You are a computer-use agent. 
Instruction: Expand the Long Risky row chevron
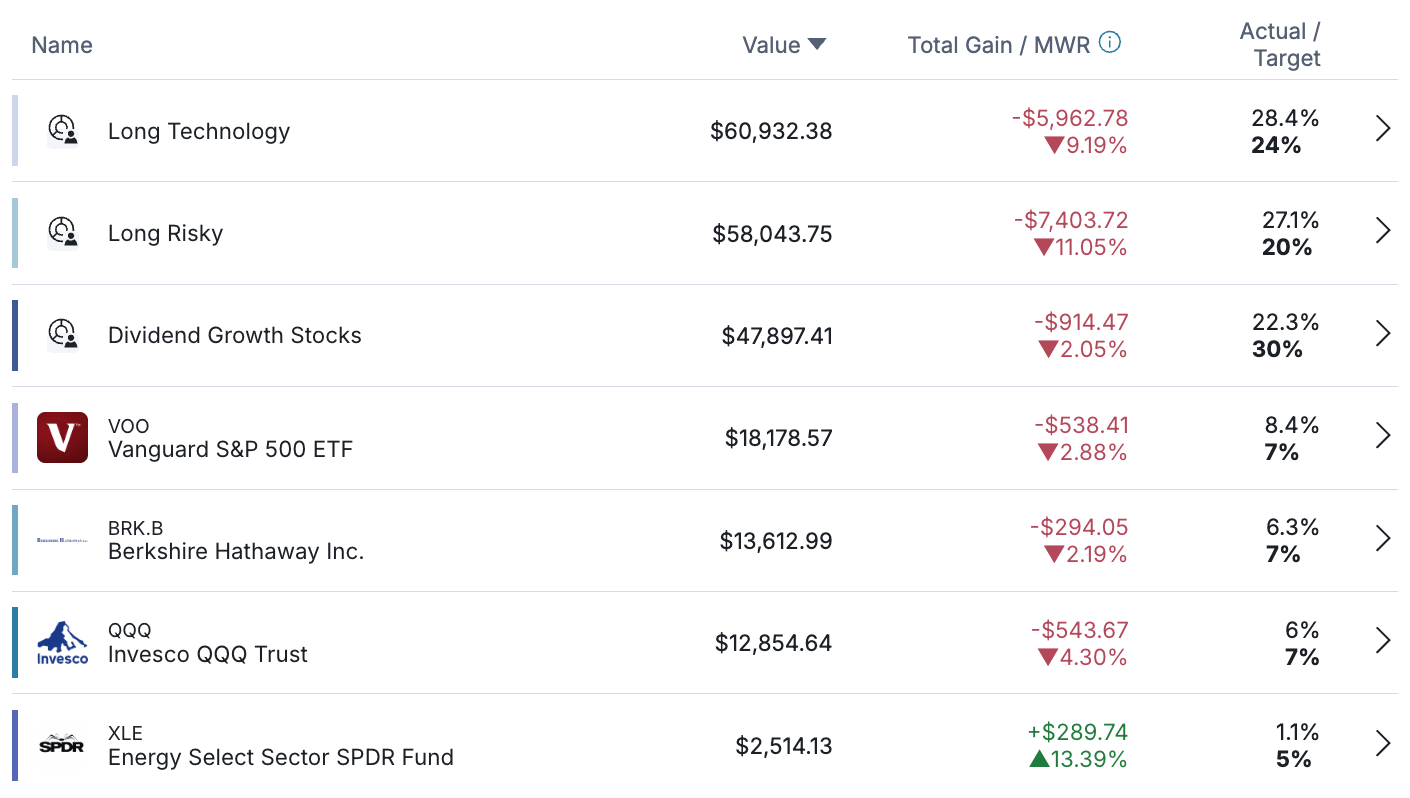(1383, 231)
